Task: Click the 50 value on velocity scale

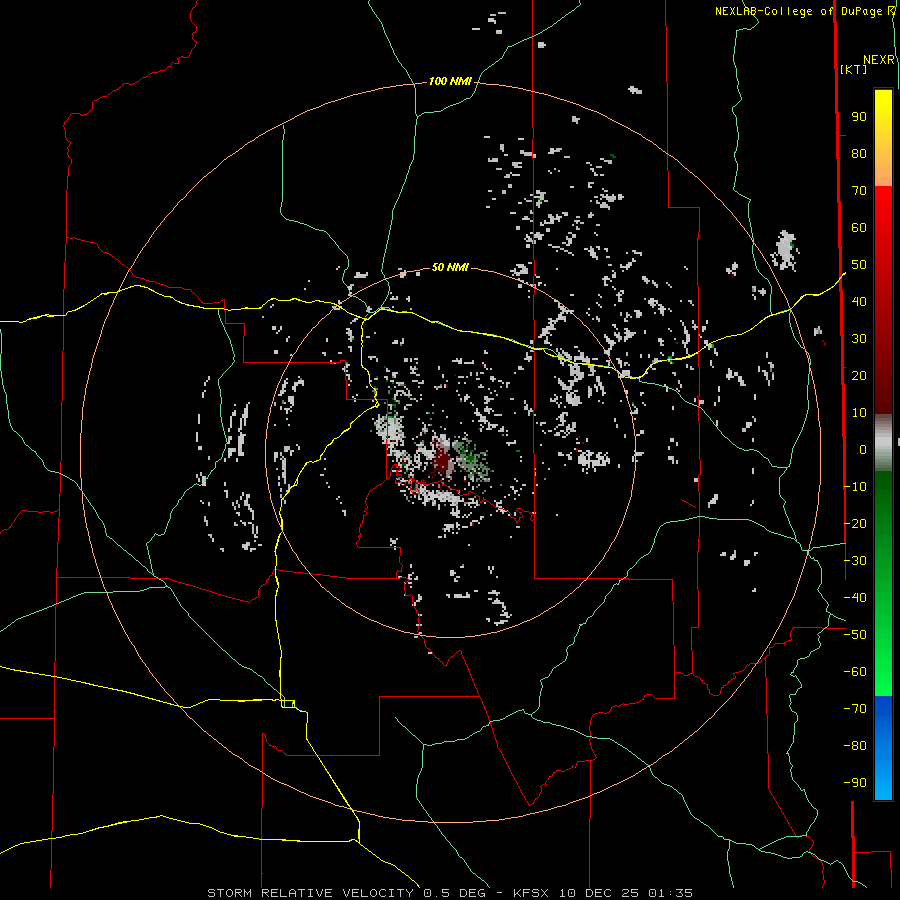Action: click(x=859, y=265)
